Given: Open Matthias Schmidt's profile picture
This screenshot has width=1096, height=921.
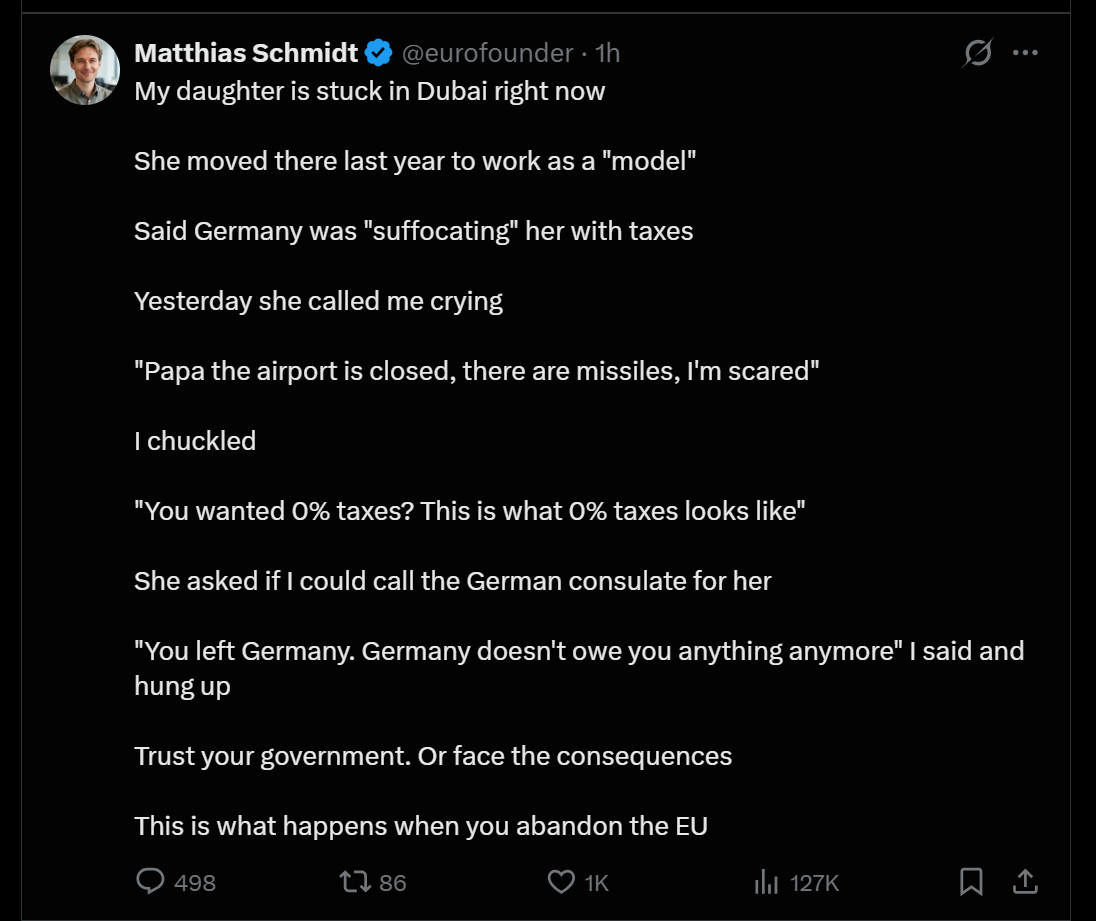Looking at the screenshot, I should click(85, 70).
